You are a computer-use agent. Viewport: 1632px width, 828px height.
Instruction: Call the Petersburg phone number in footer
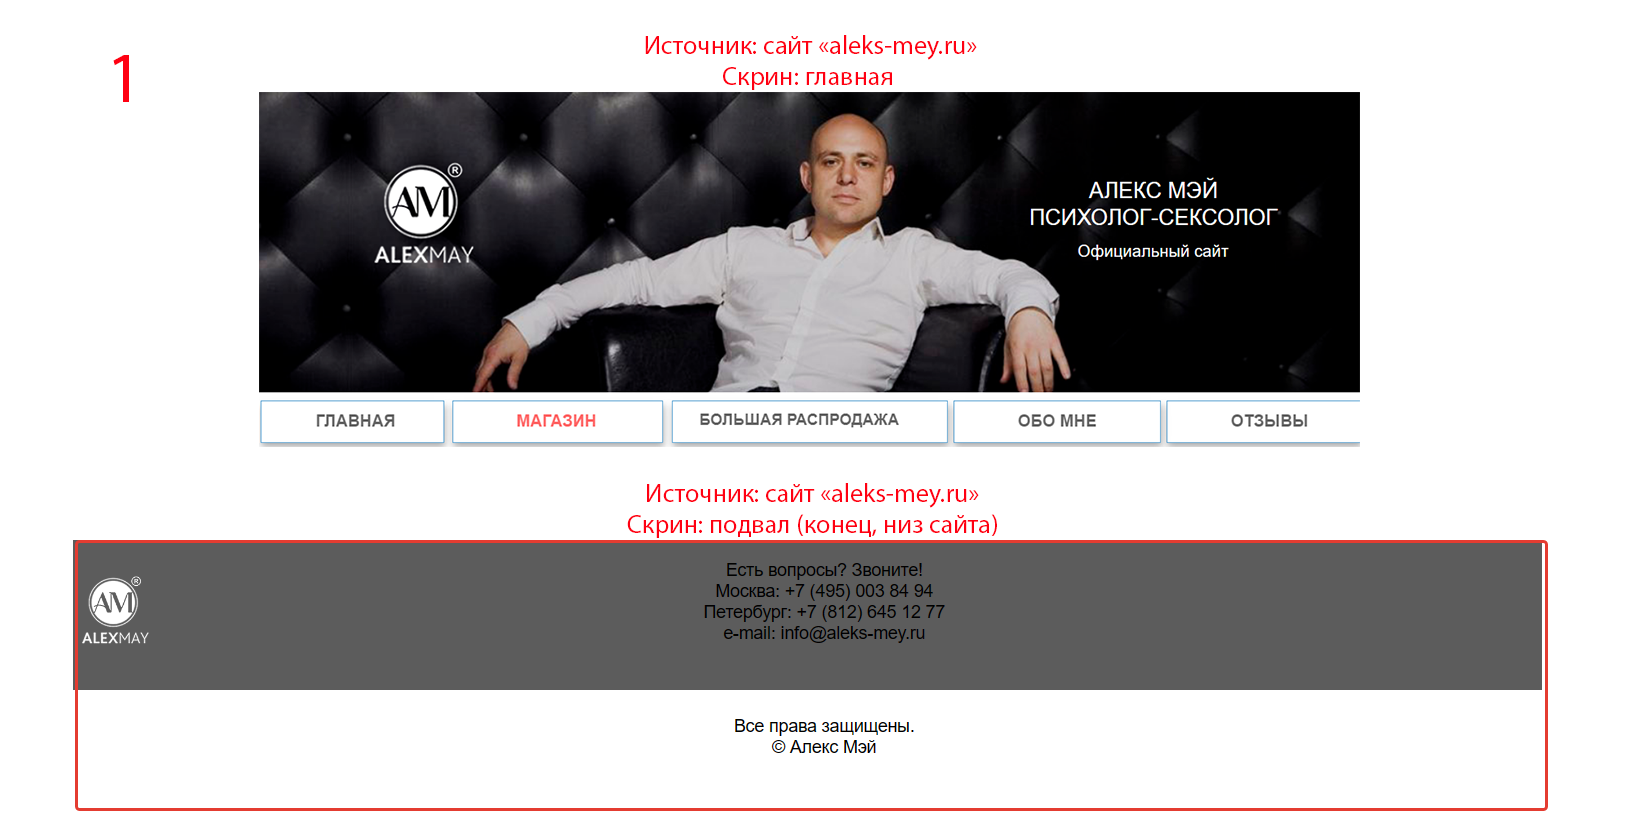[x=871, y=612]
